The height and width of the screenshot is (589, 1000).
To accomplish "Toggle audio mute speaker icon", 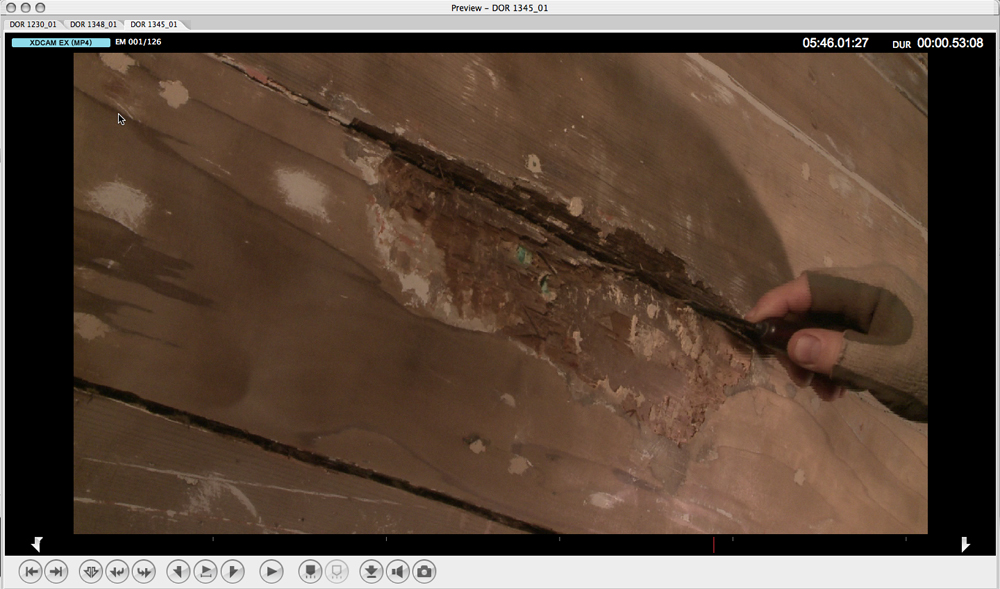I will (398, 571).
